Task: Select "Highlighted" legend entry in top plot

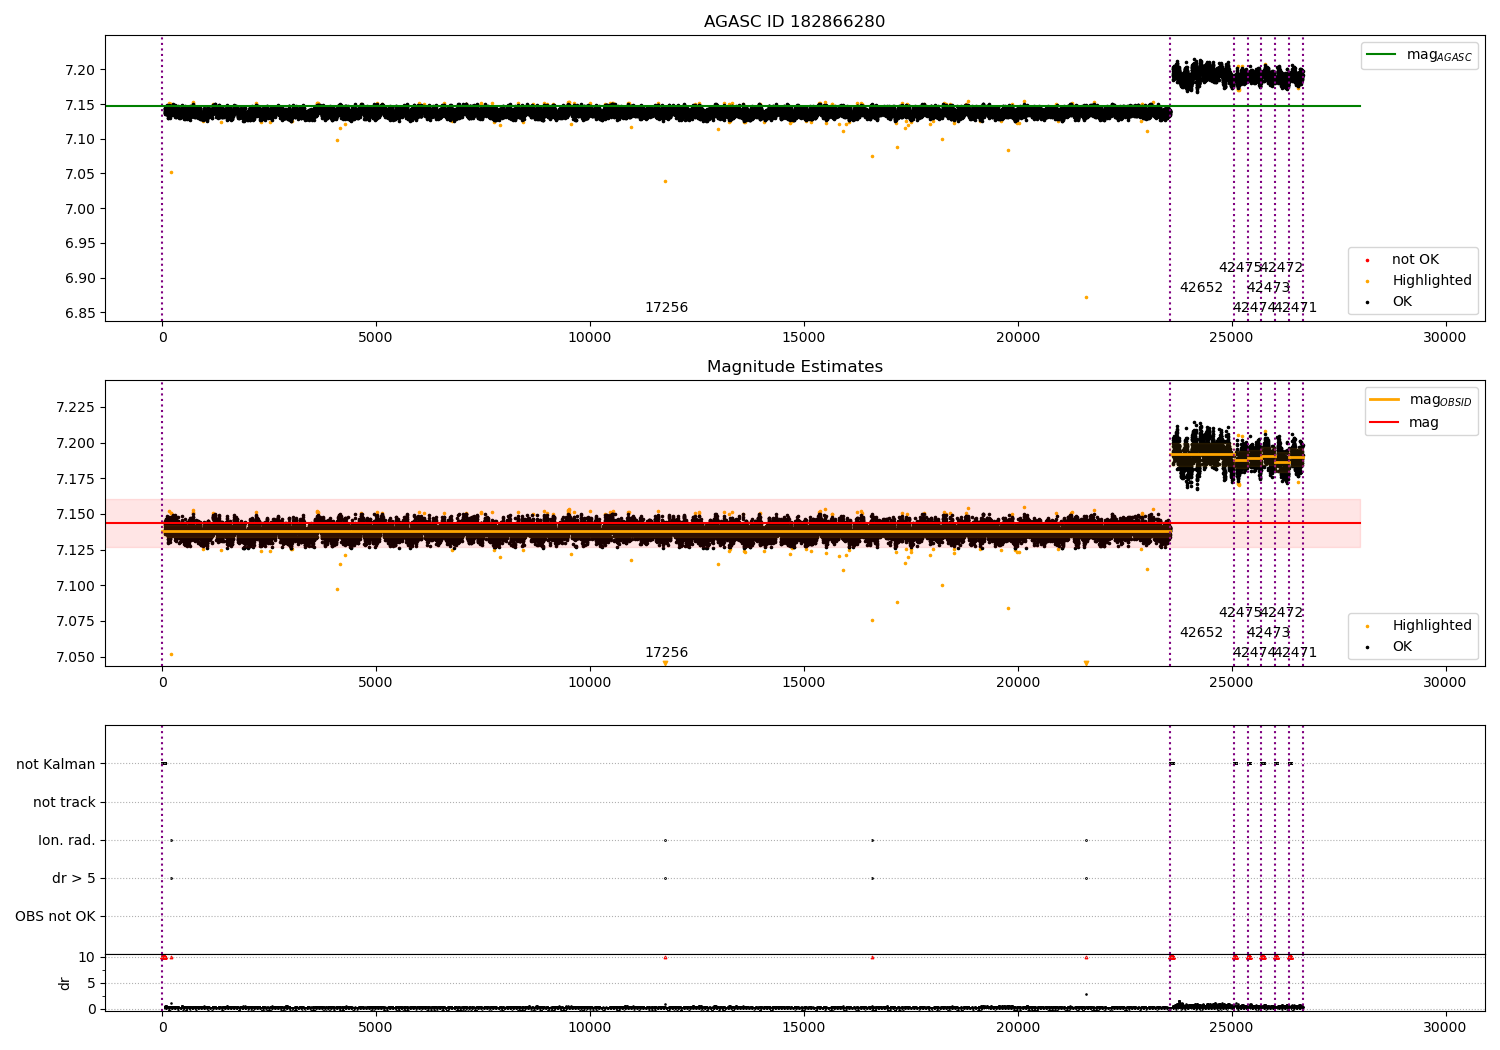Action: point(1431,281)
